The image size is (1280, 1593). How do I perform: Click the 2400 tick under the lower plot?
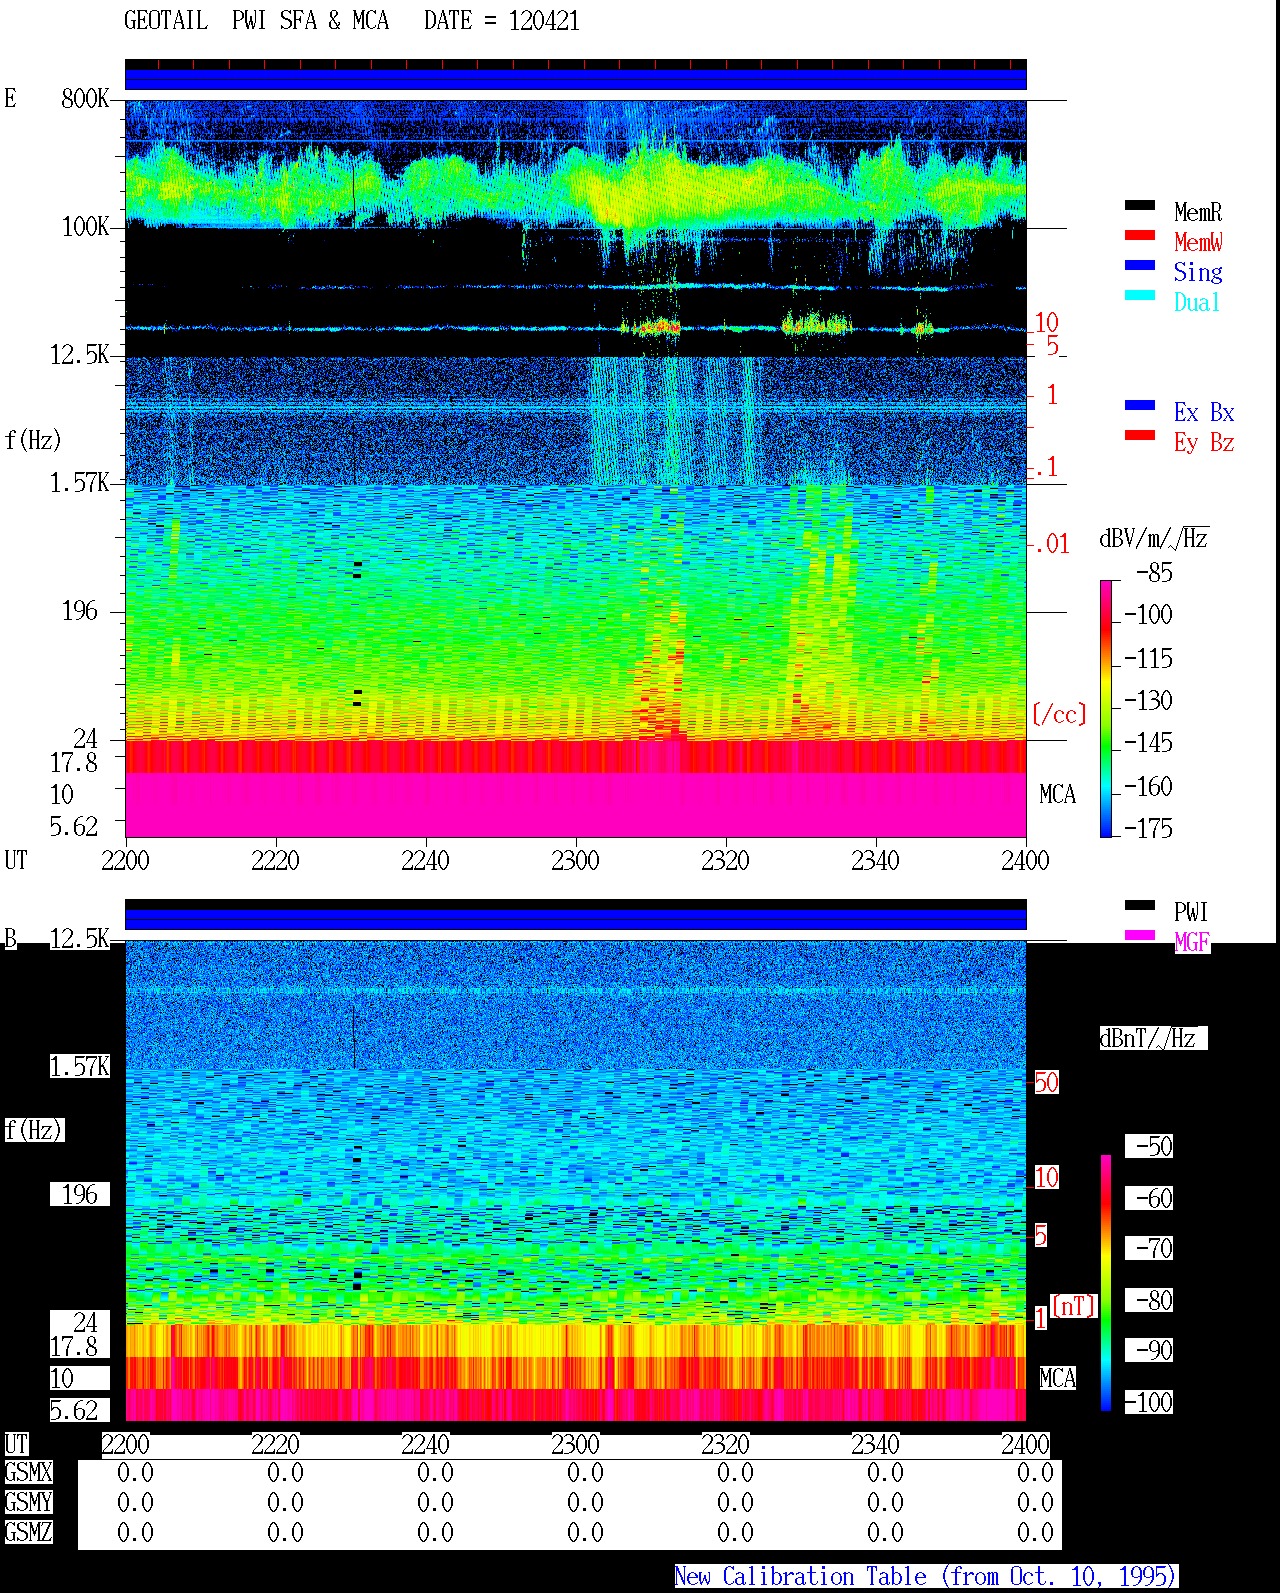tap(1025, 1444)
